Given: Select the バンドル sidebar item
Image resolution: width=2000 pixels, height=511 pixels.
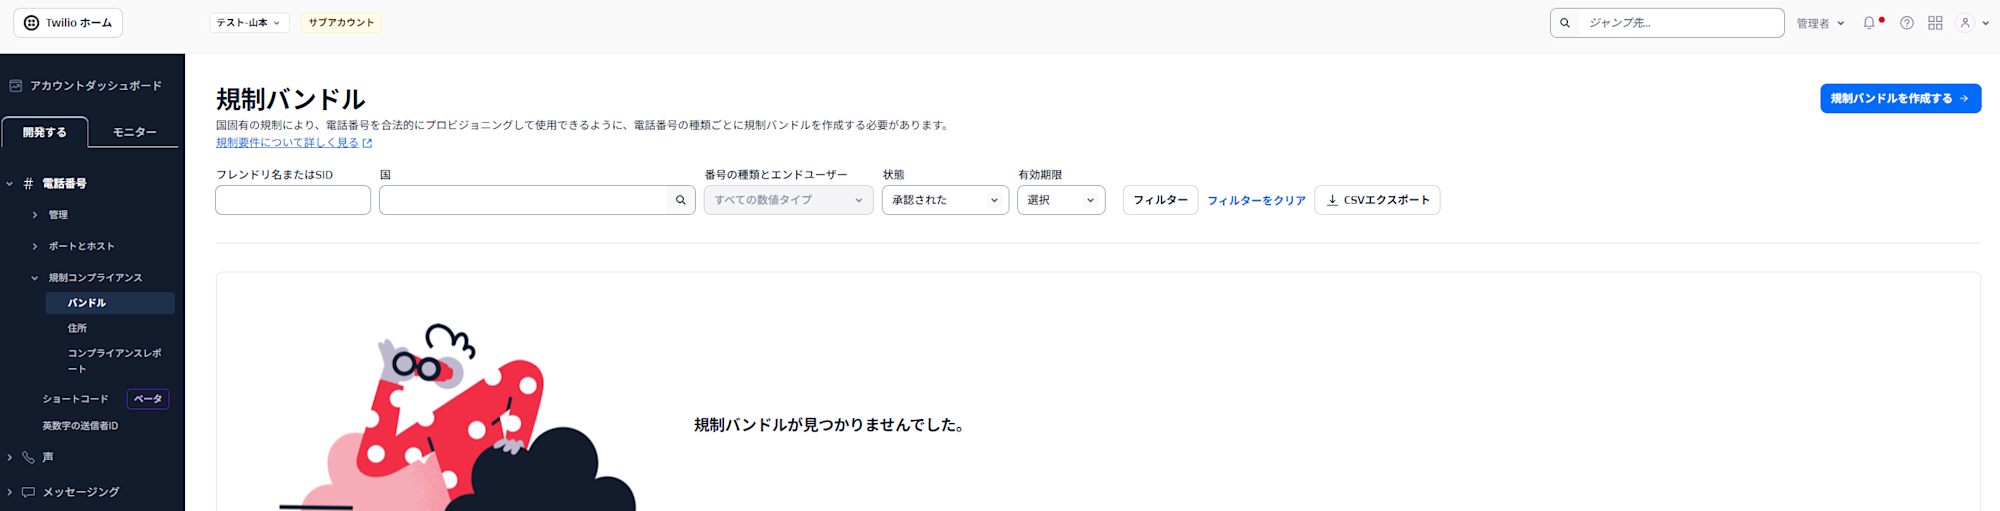Looking at the screenshot, I should coord(110,303).
